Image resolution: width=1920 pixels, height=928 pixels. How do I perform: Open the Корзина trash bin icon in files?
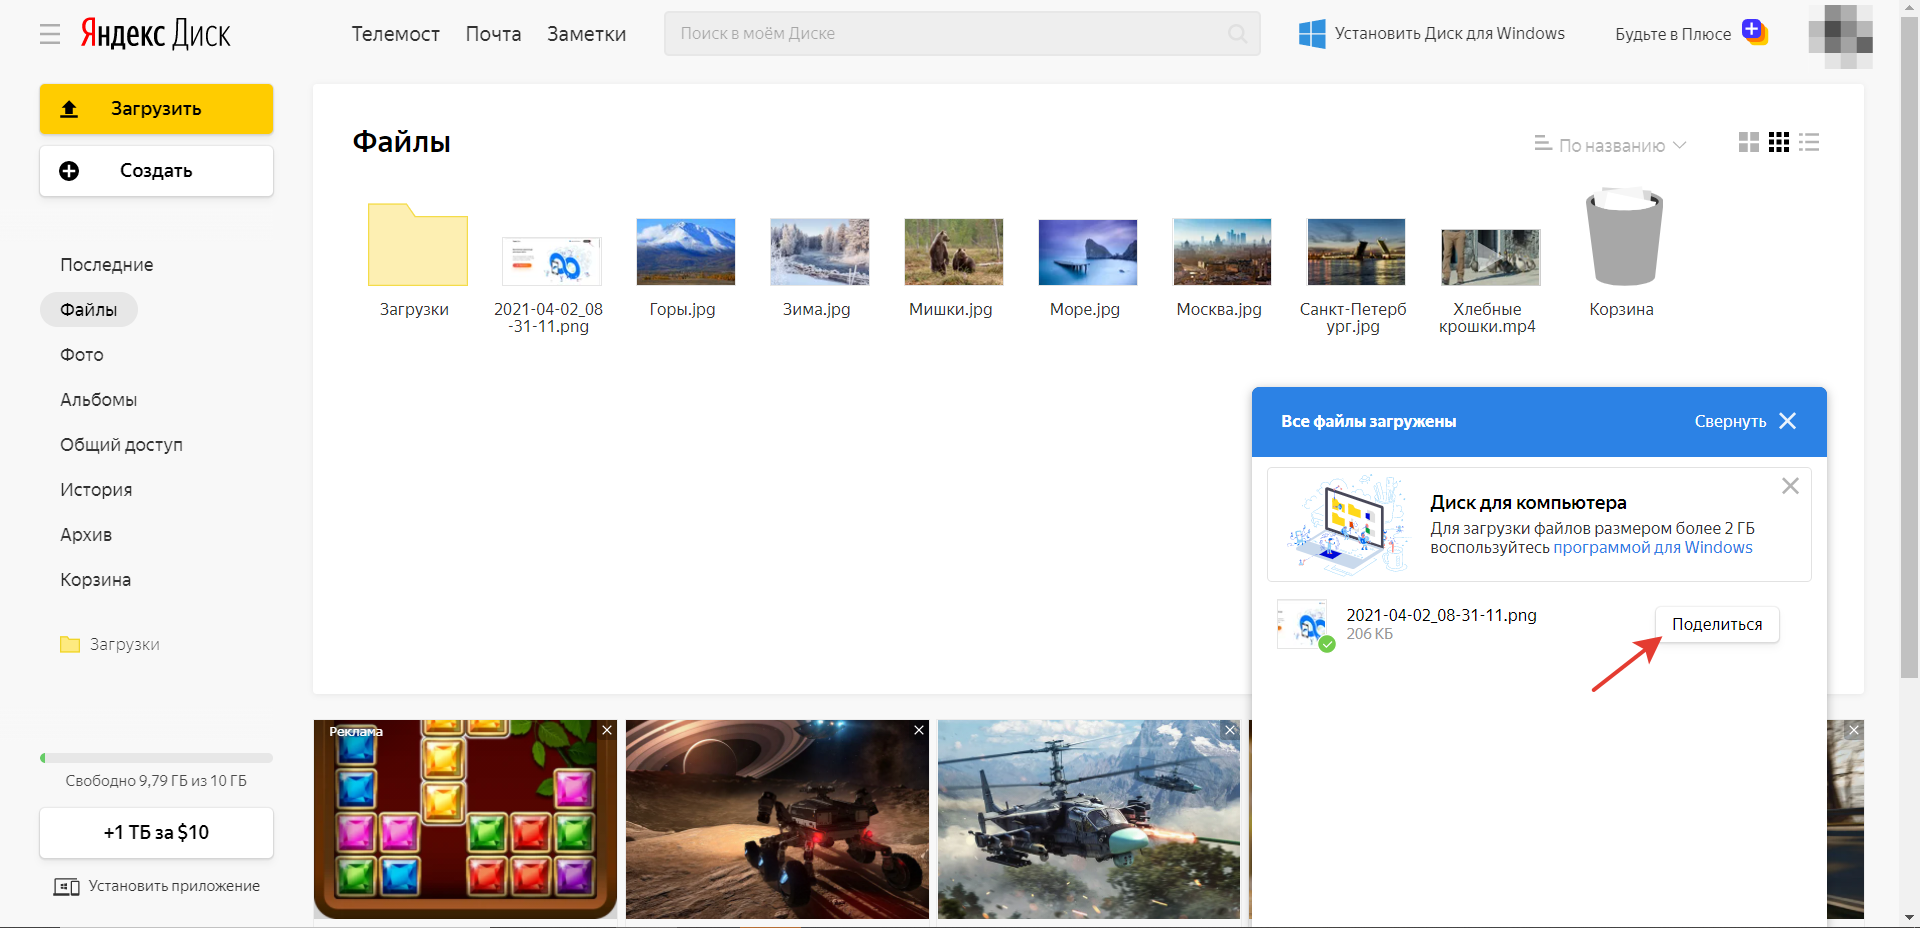(x=1622, y=240)
